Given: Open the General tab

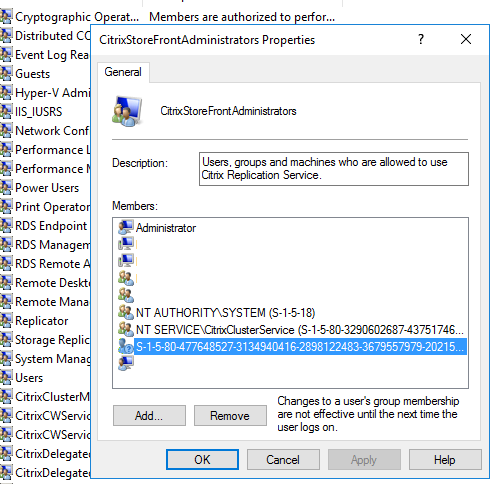Looking at the screenshot, I should [x=123, y=72].
